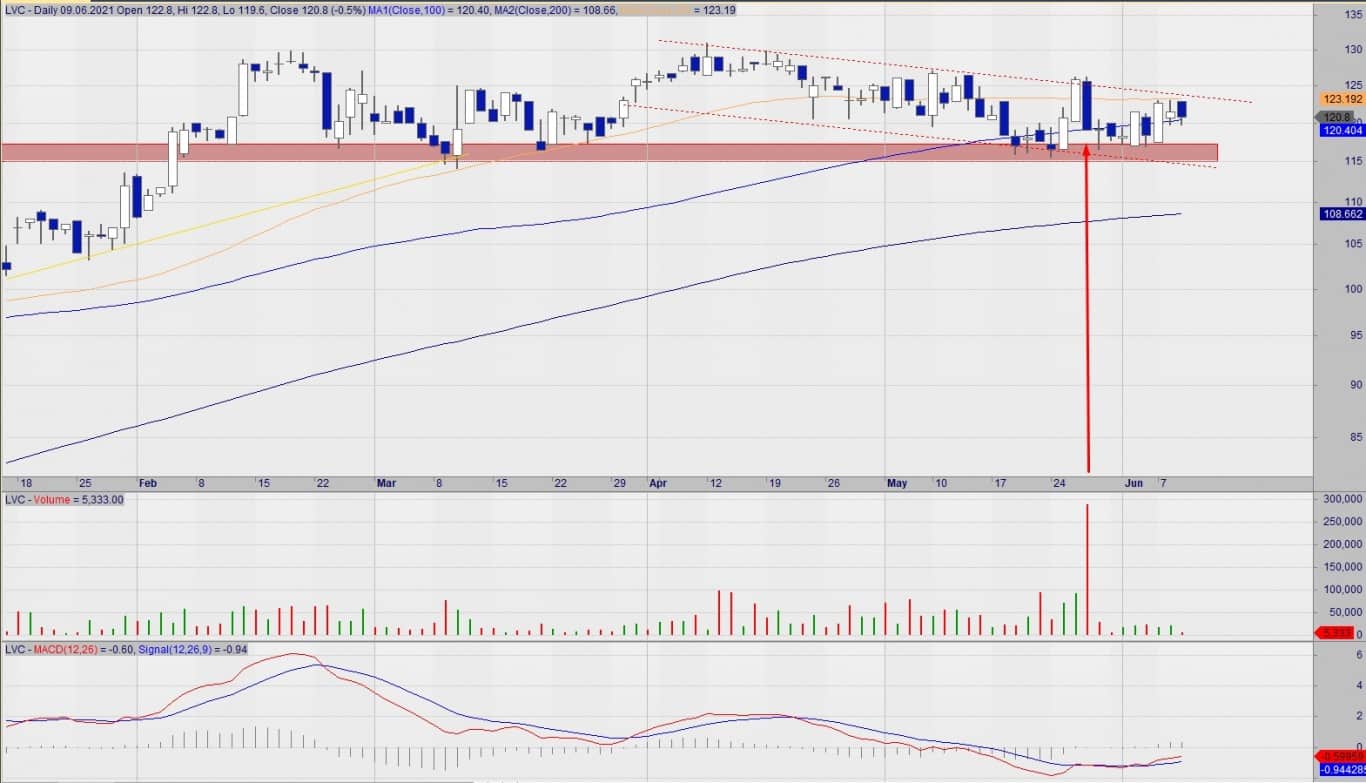
Task: Click the Jun label on date axis
Action: coord(1132,483)
